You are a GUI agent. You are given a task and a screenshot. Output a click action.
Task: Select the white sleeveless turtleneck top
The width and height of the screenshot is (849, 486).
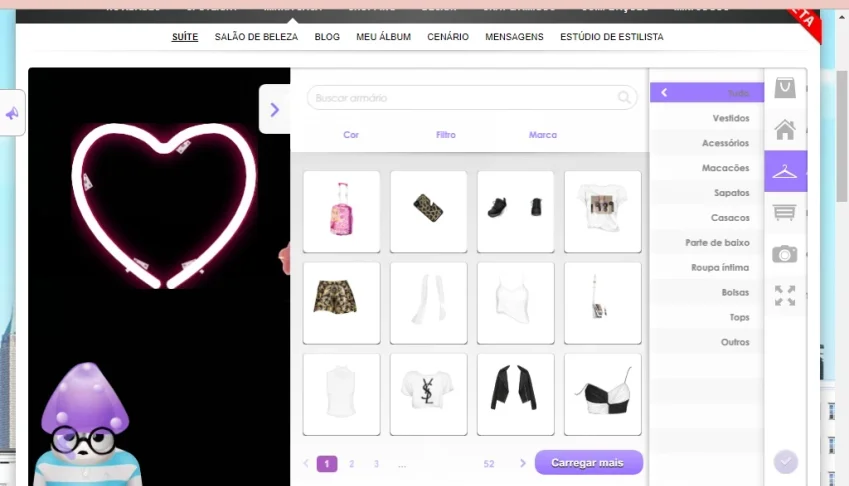[342, 395]
